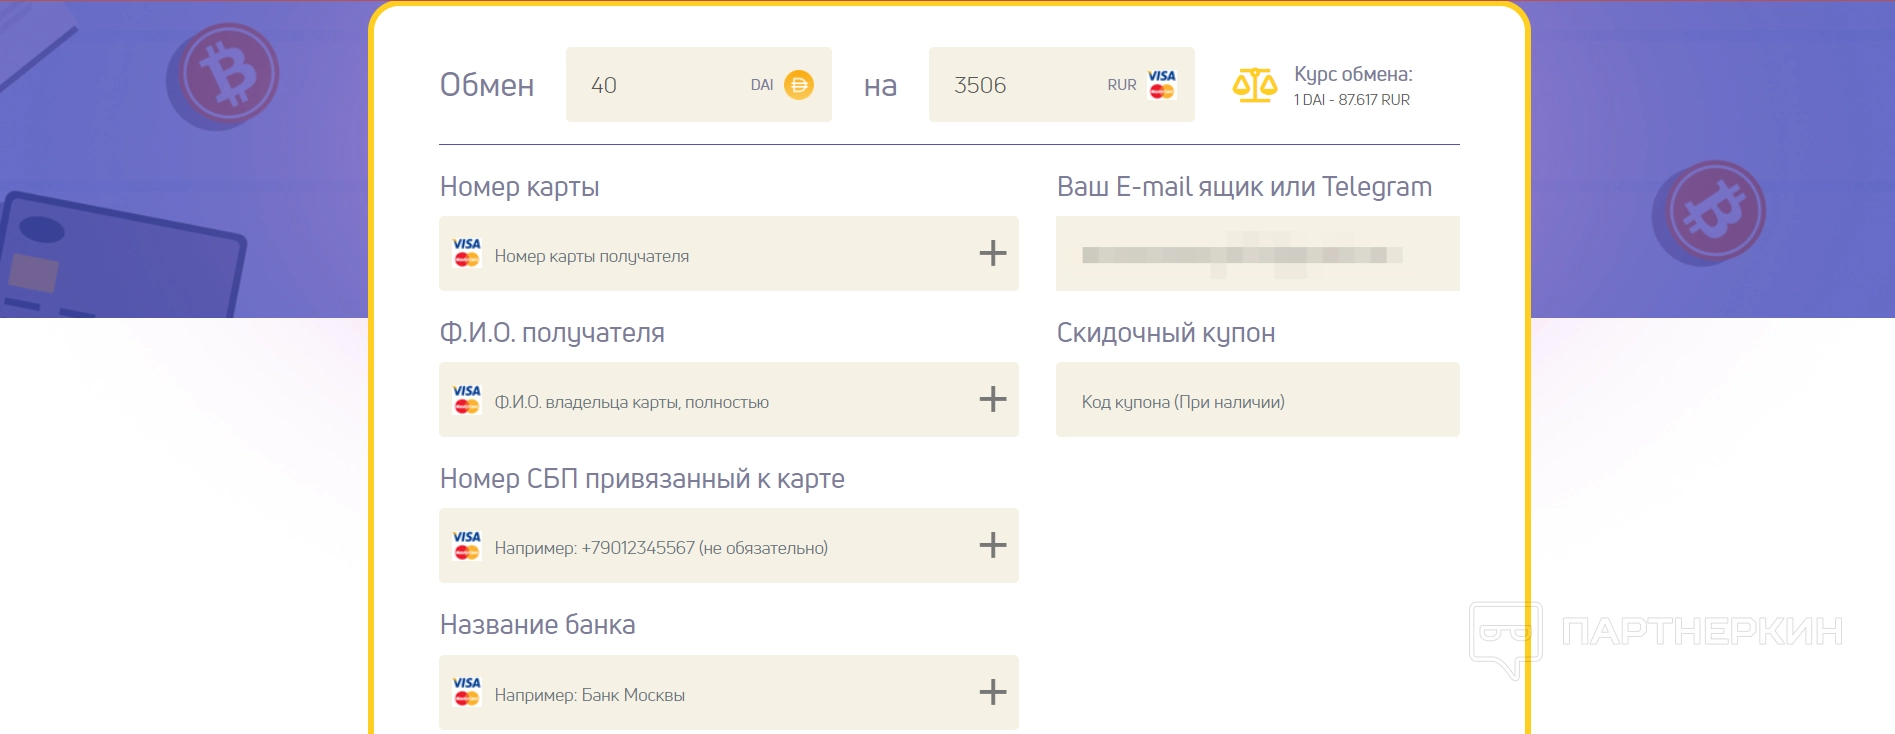Expand the card number field with plus
The image size is (1895, 734).
click(x=992, y=253)
